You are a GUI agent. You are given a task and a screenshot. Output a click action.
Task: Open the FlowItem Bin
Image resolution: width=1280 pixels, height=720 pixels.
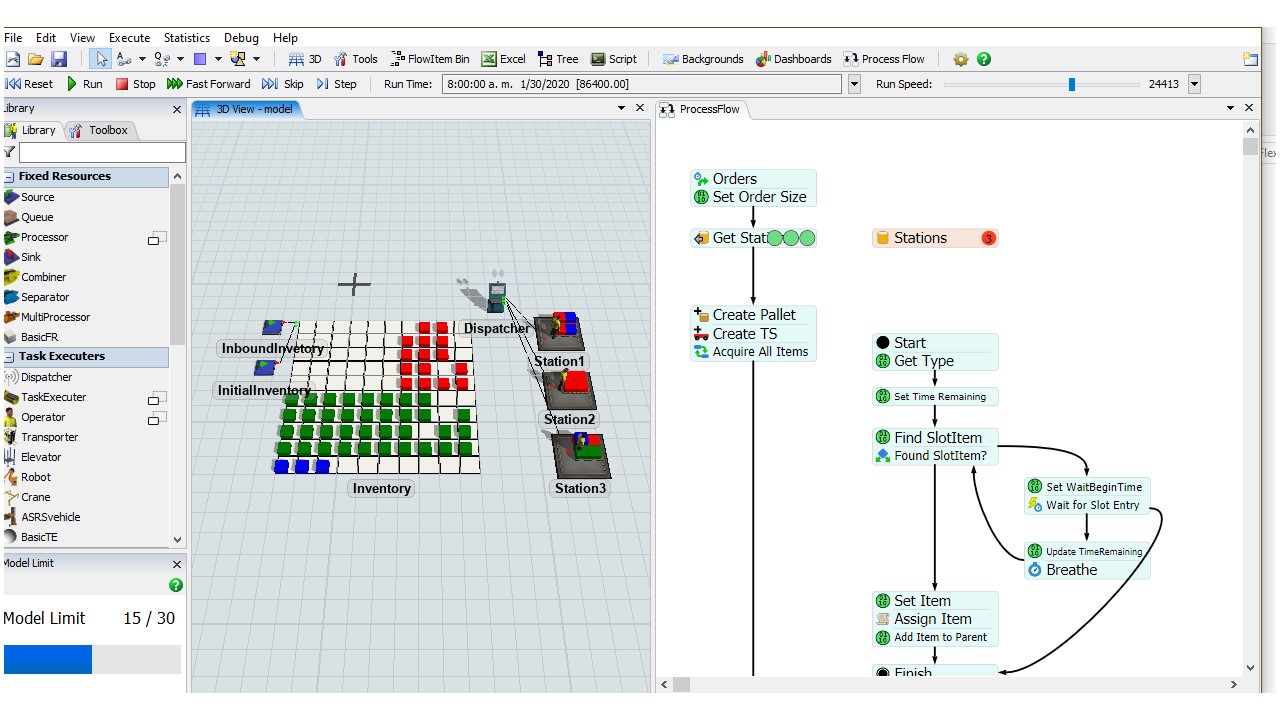430,59
